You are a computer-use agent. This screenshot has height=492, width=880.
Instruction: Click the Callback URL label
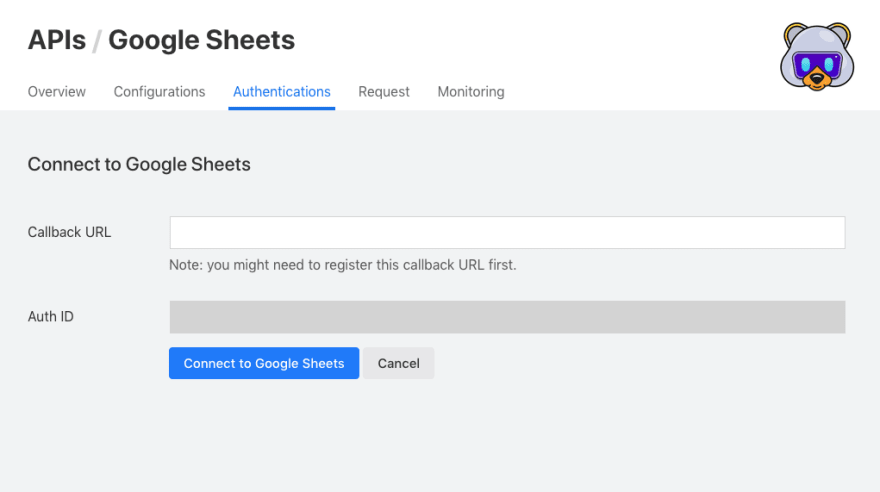(70, 232)
